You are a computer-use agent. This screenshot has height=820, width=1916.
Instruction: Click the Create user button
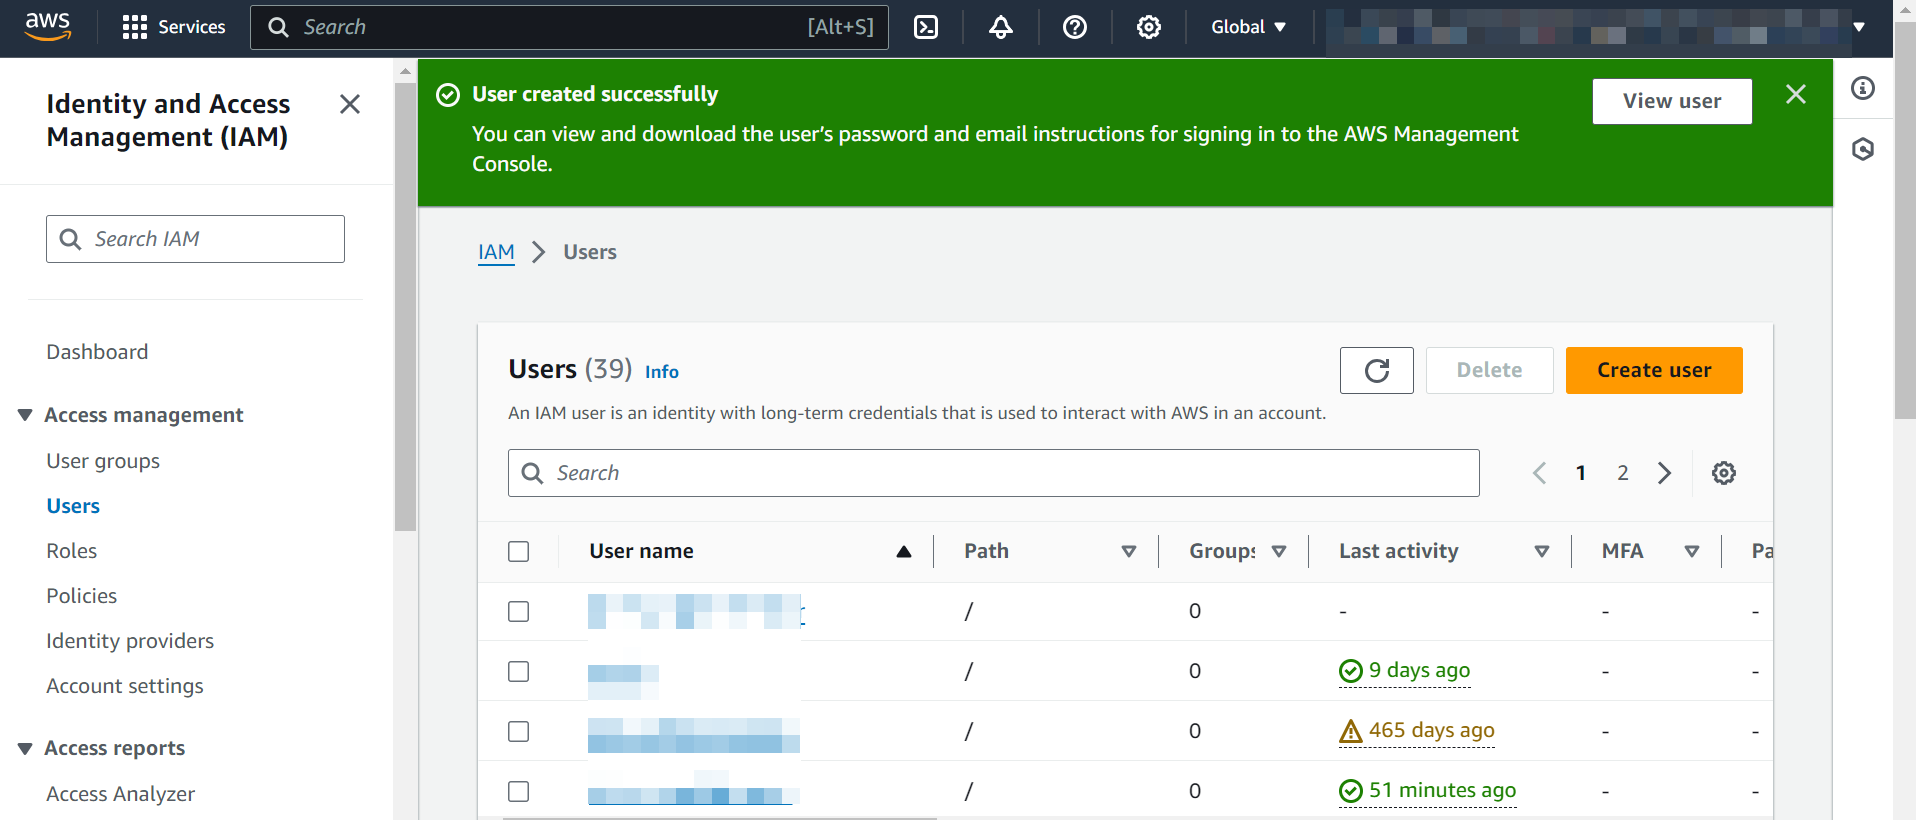pos(1654,370)
